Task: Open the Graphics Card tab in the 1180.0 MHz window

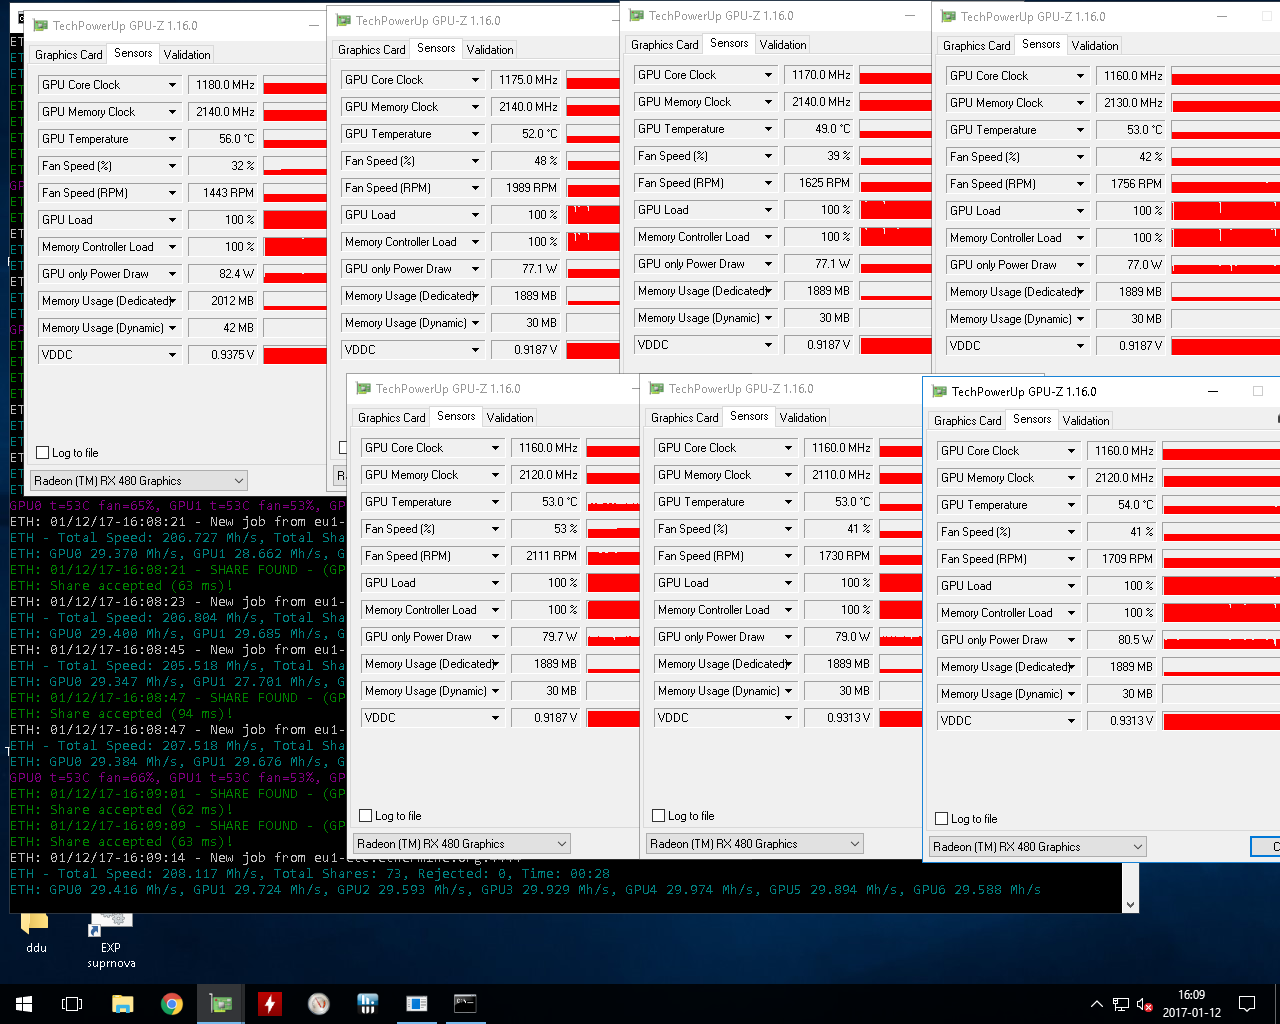Action: pos(69,55)
